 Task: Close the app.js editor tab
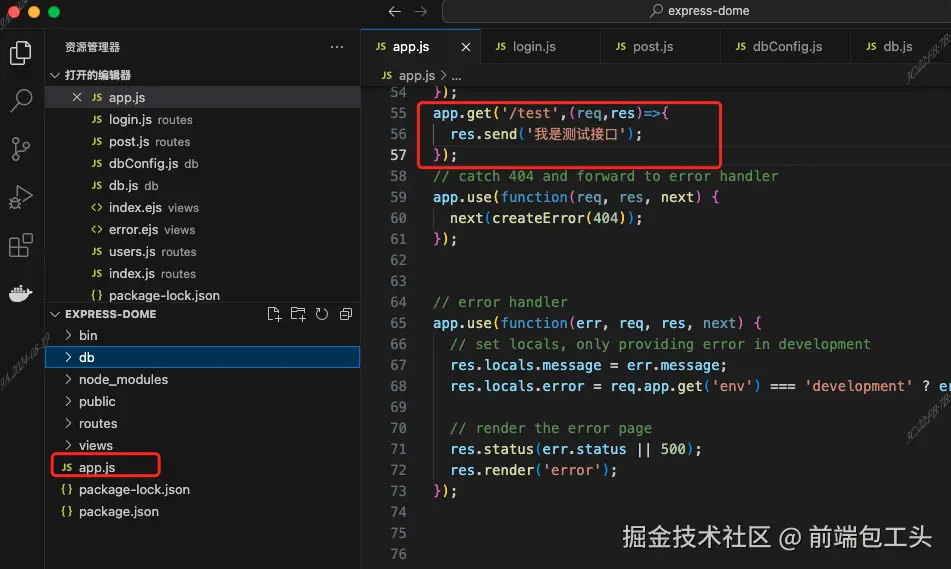click(x=466, y=47)
